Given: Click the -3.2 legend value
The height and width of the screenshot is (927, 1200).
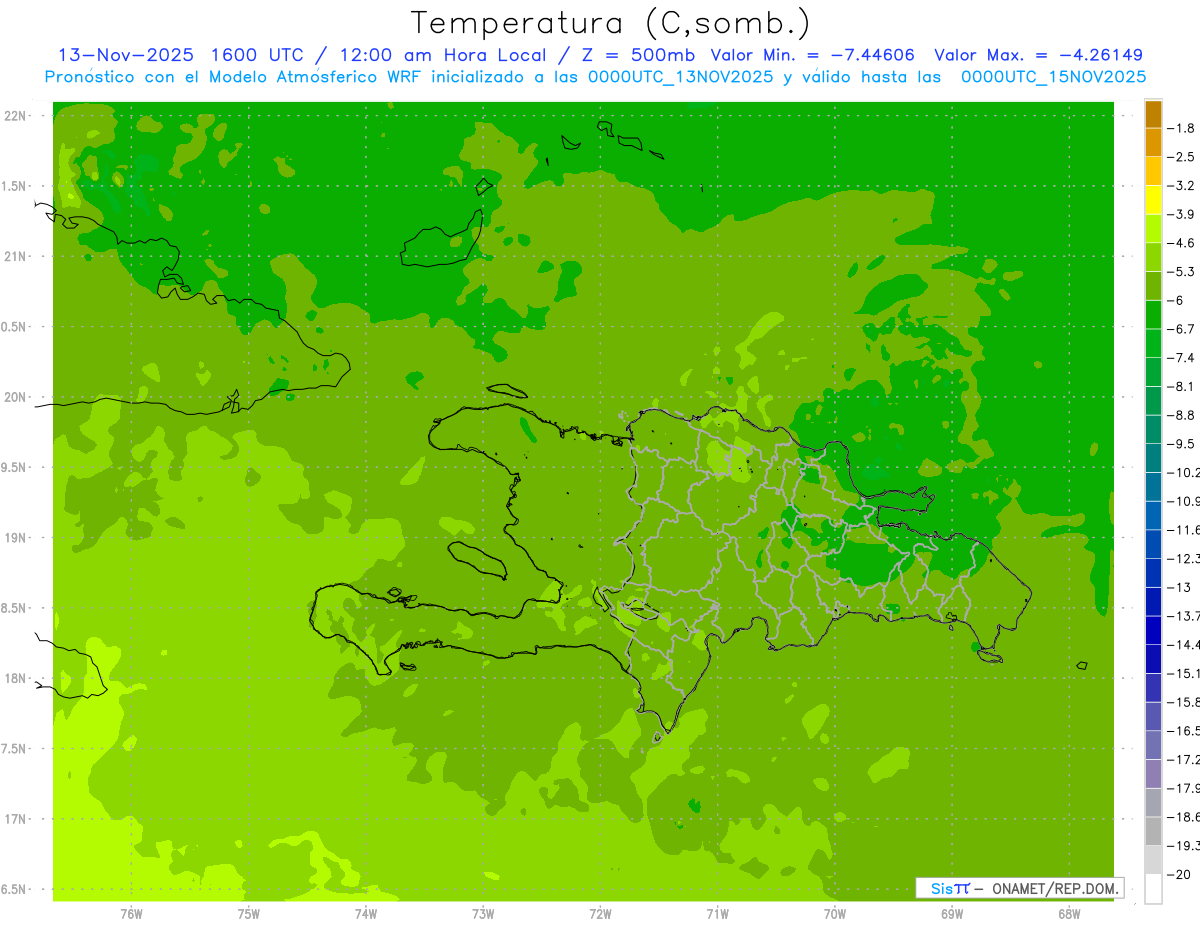Looking at the screenshot, I should 1183,186.
